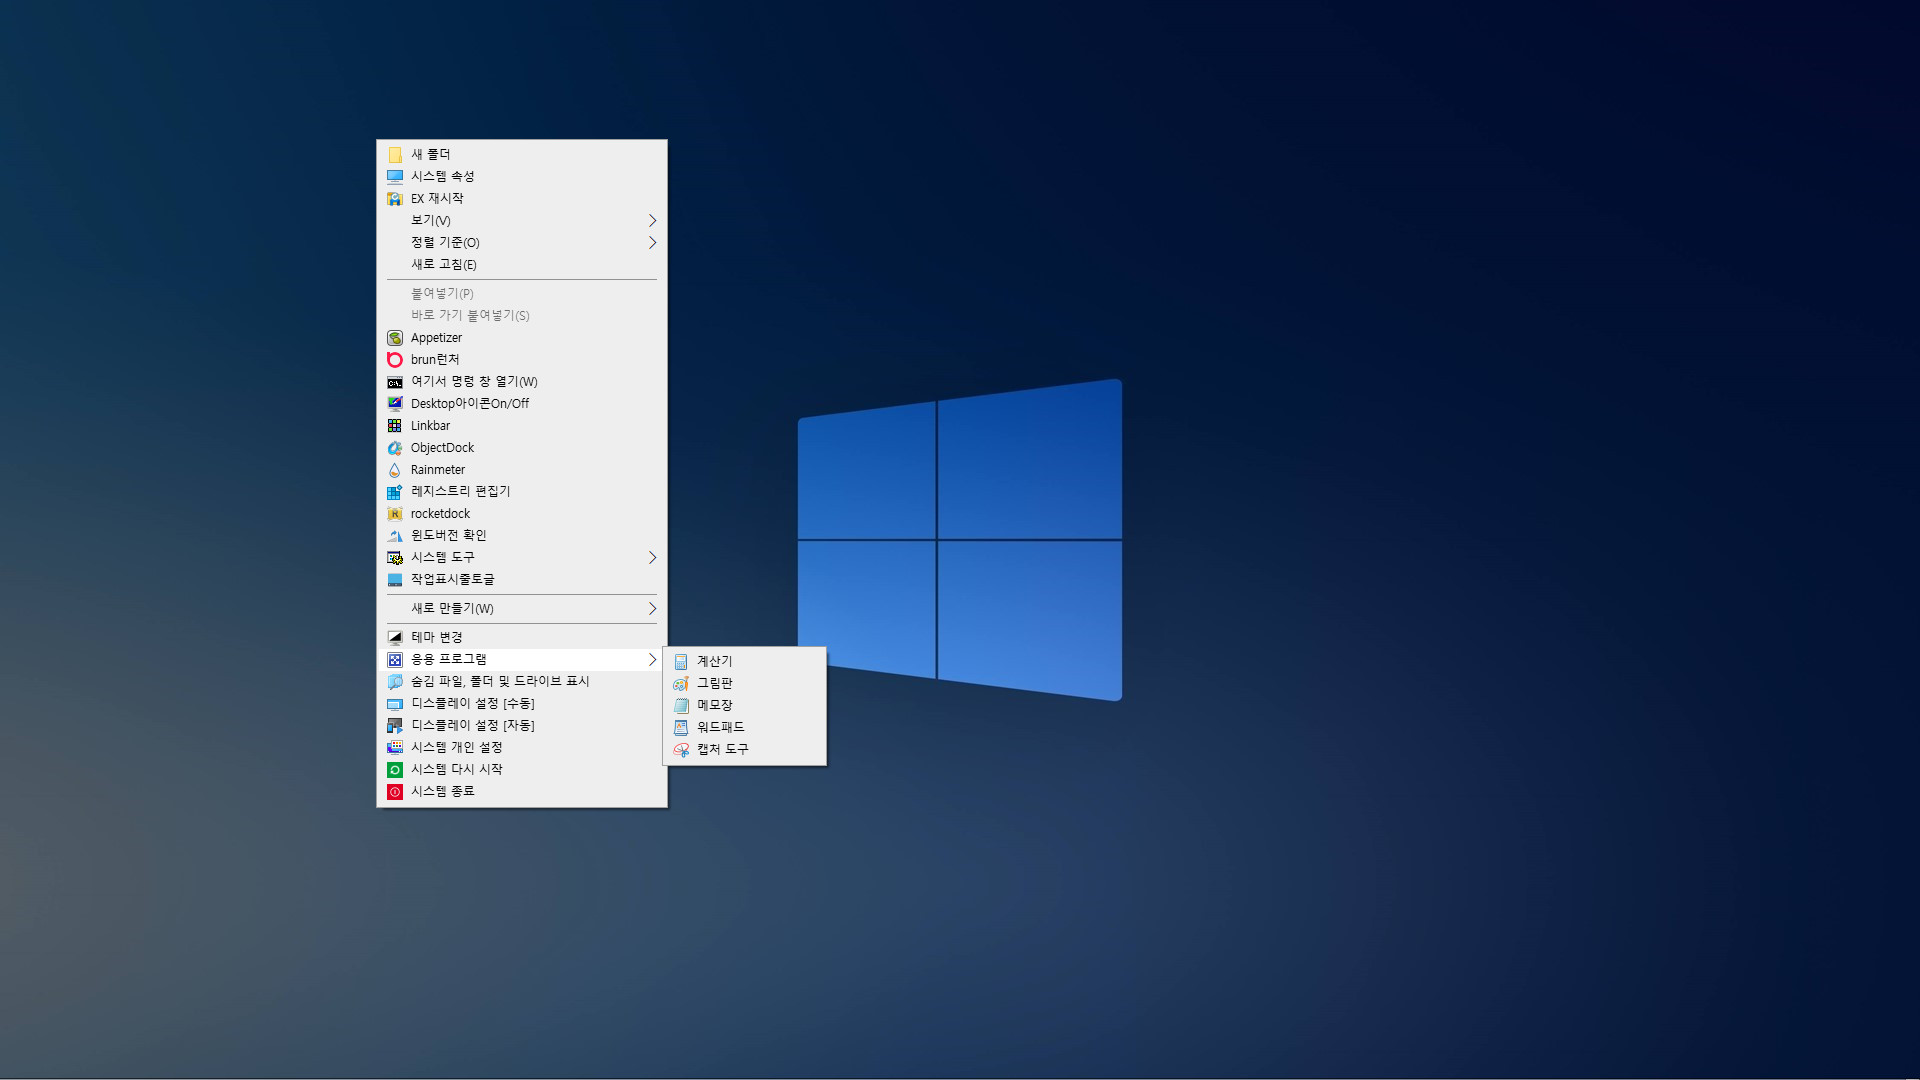Expand the 새로 만들기(W) submenu

click(x=521, y=608)
